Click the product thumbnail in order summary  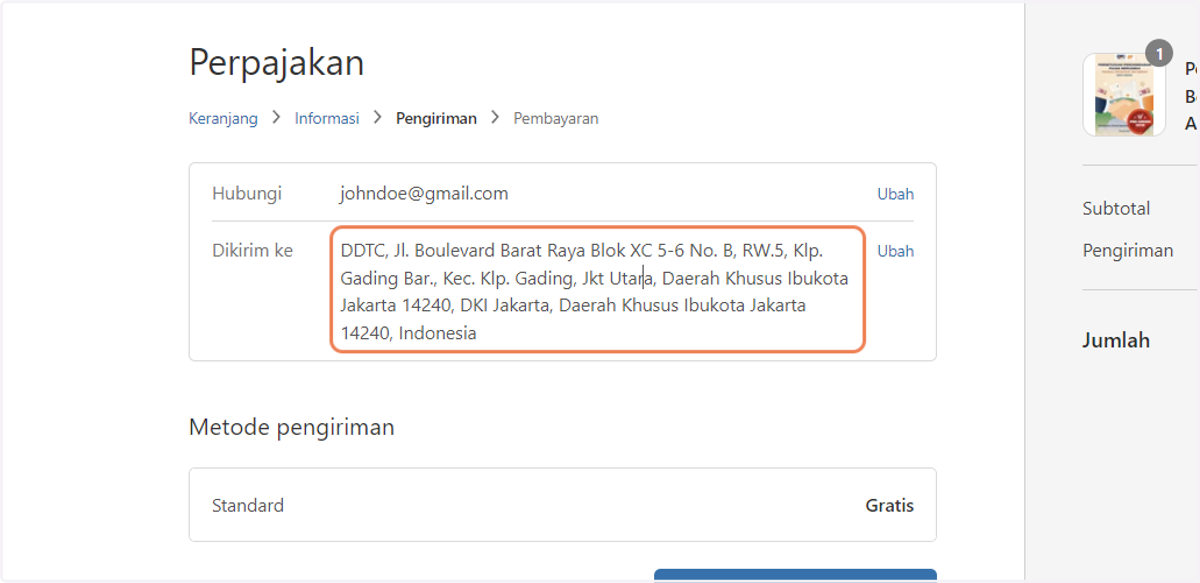pyautogui.click(x=1124, y=94)
